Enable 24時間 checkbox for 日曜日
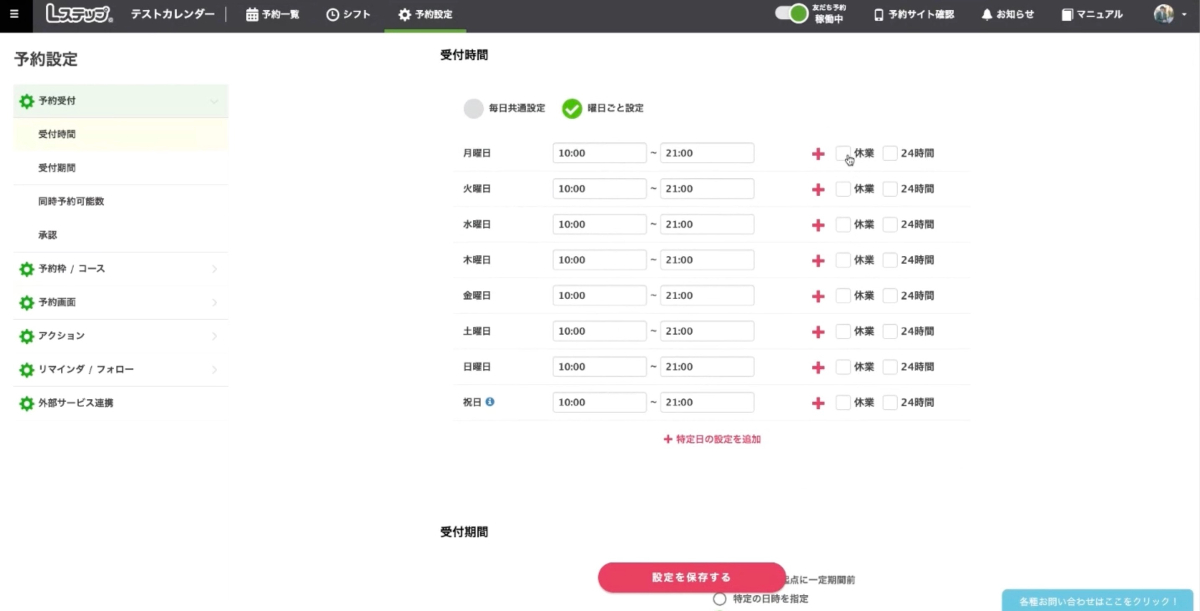 tap(890, 367)
